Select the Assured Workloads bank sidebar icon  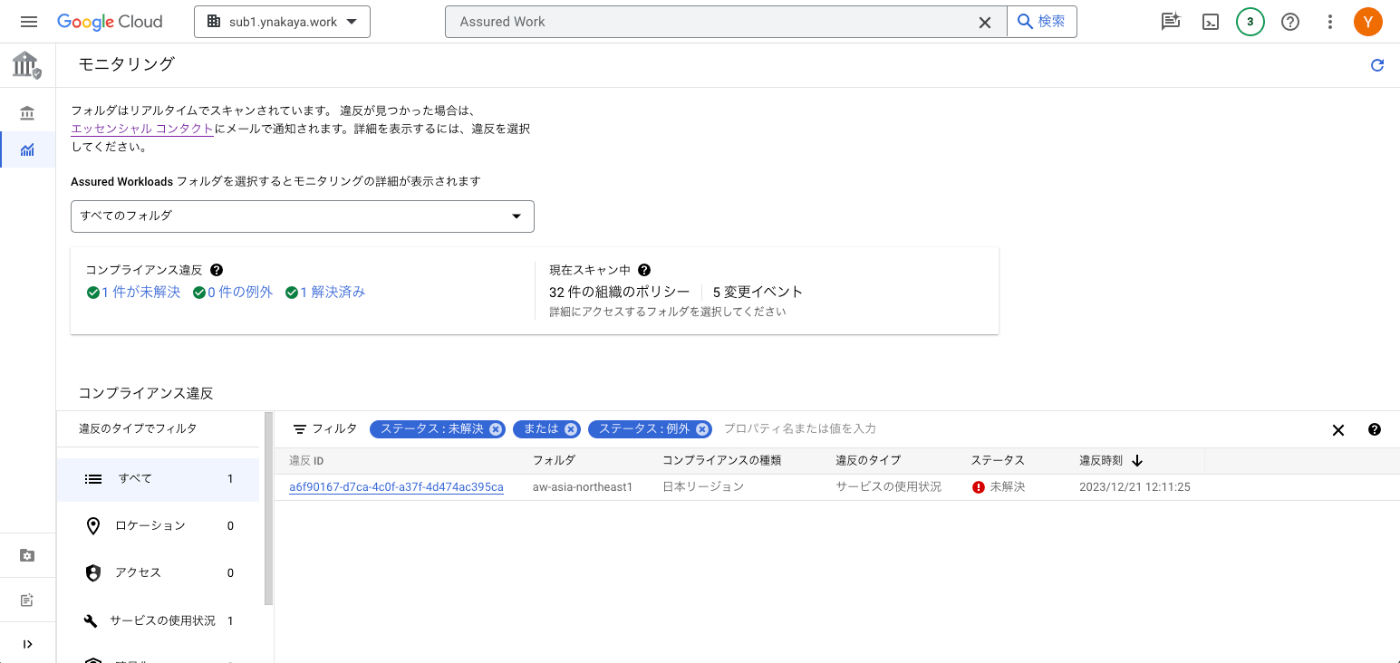tap(27, 113)
